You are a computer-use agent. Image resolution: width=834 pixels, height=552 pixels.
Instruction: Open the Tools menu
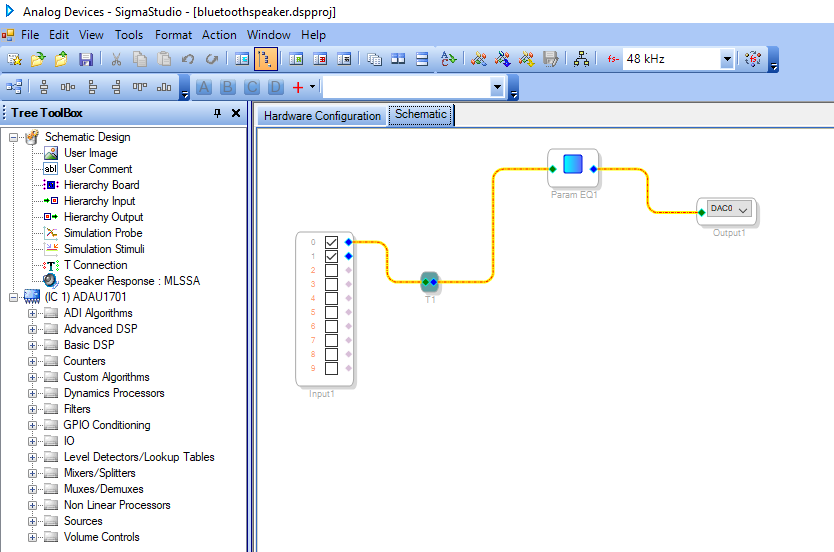[x=129, y=35]
